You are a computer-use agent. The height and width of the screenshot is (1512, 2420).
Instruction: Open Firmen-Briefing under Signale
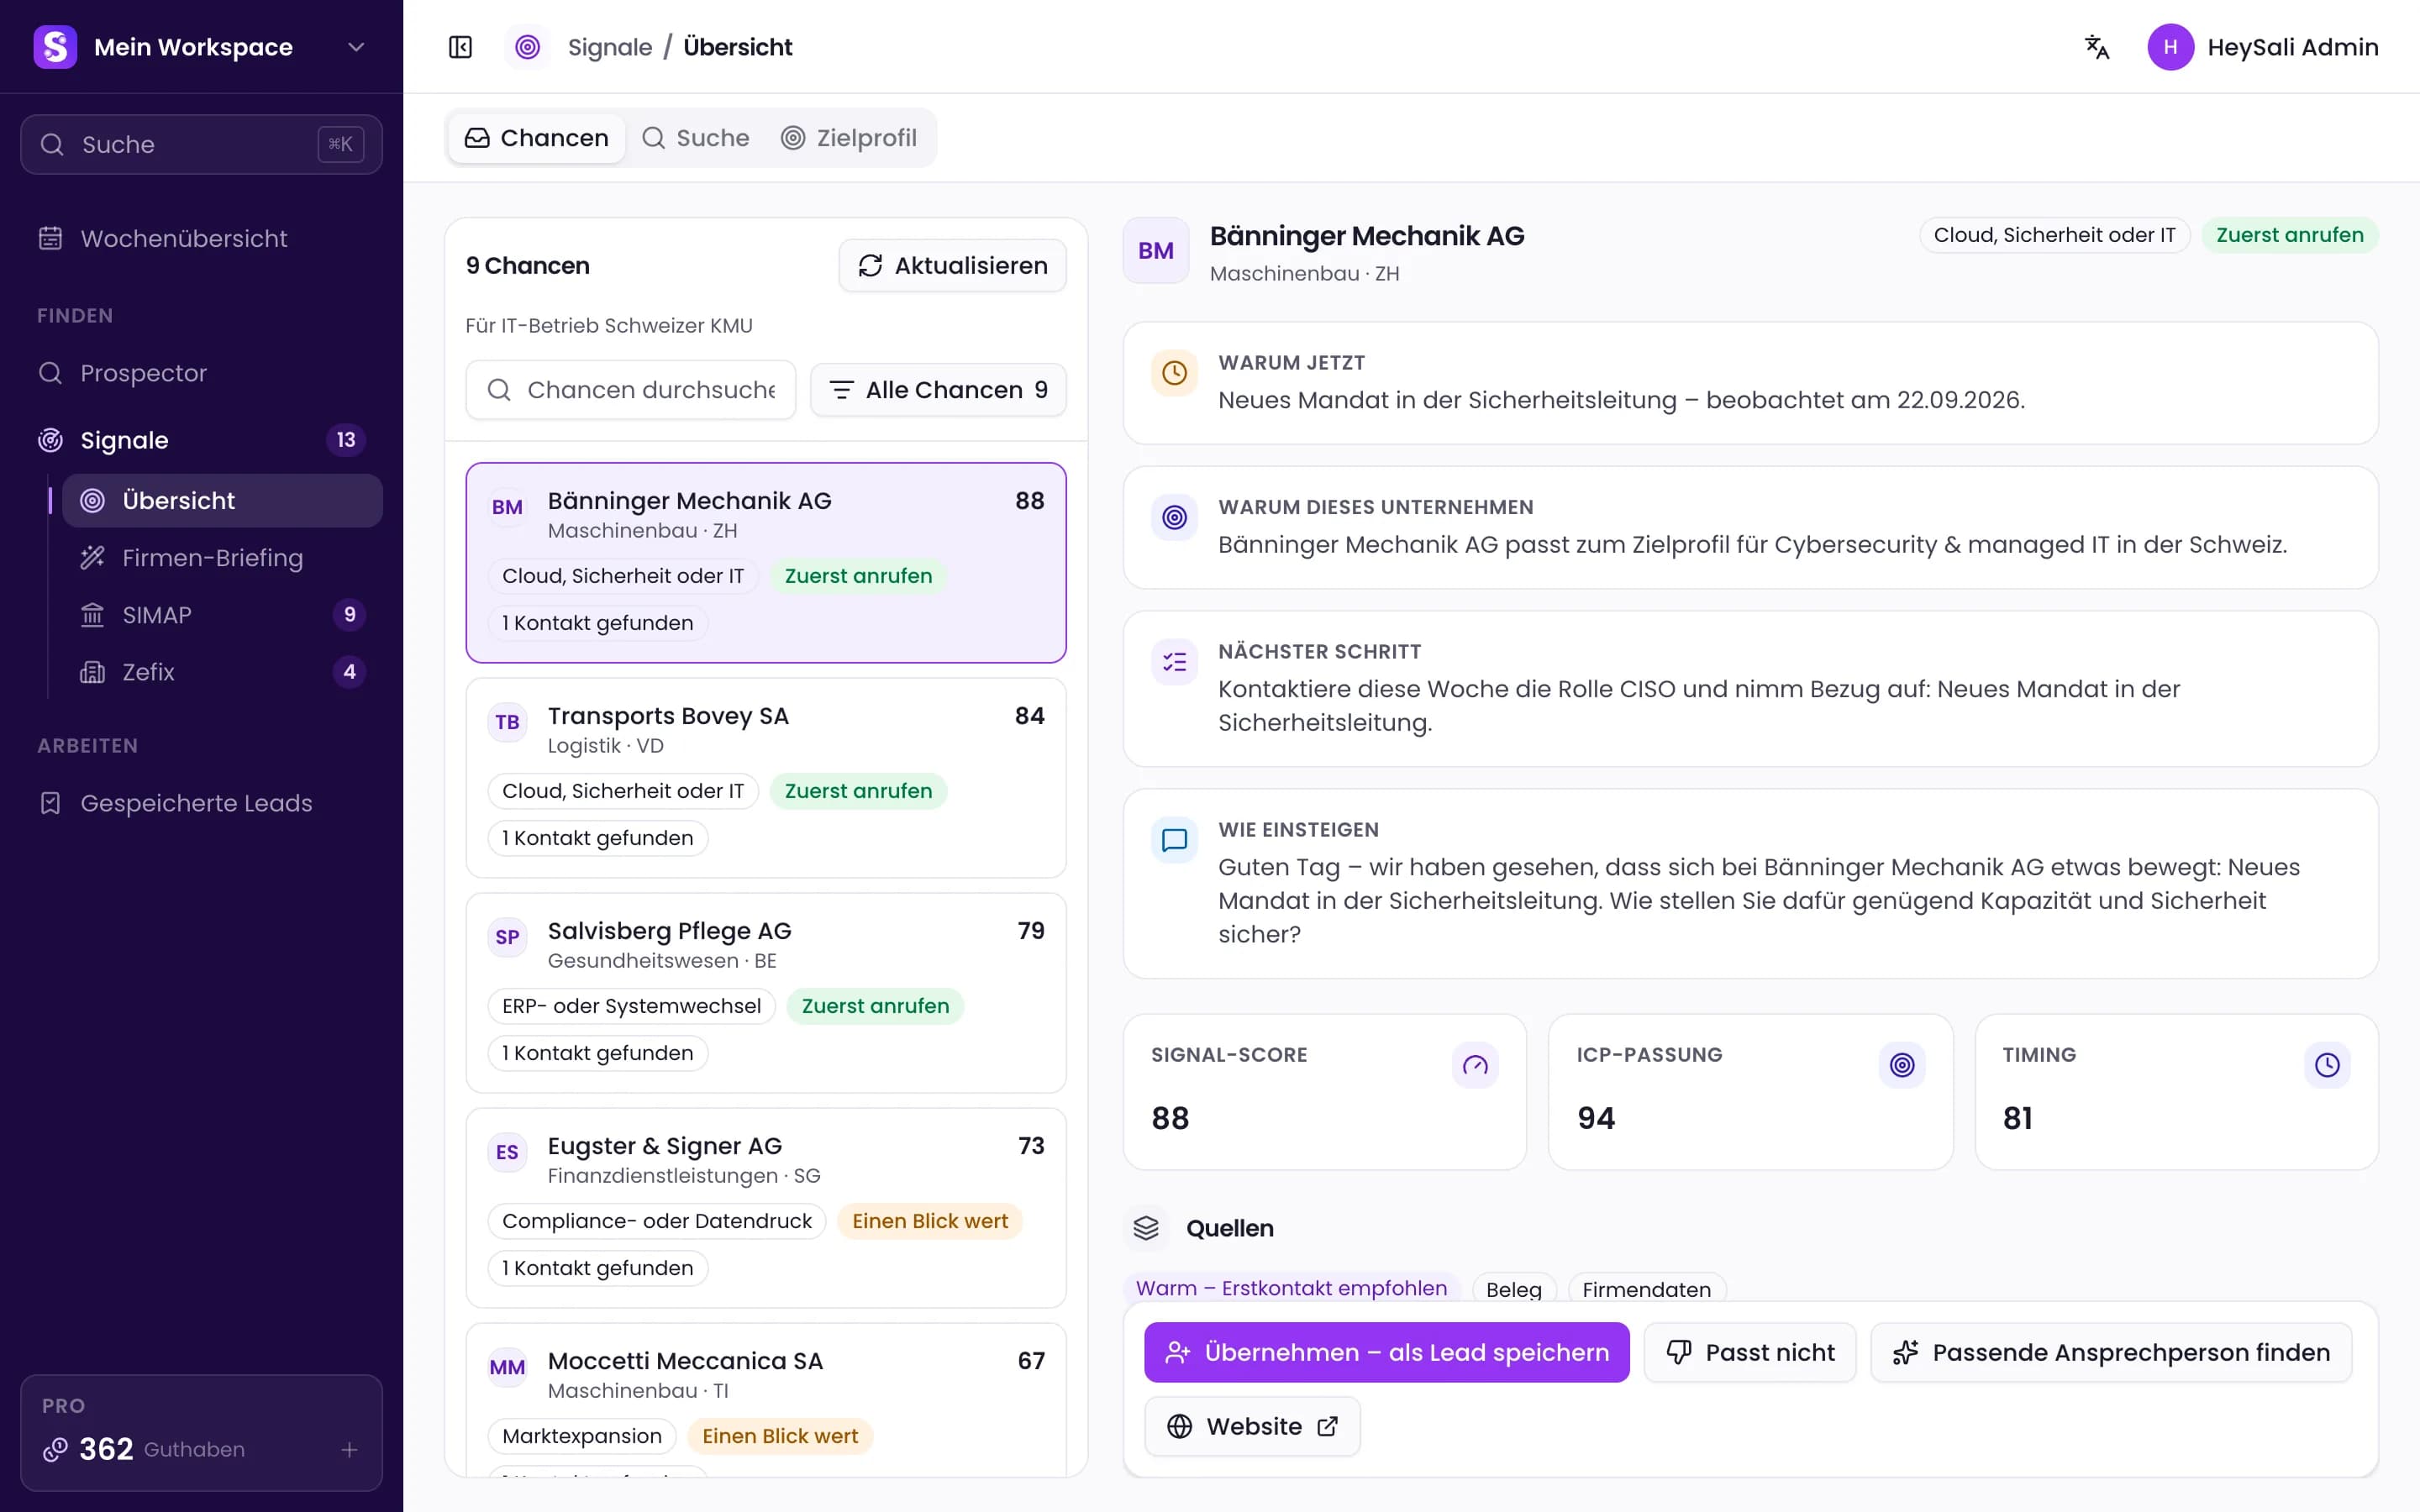(x=222, y=558)
